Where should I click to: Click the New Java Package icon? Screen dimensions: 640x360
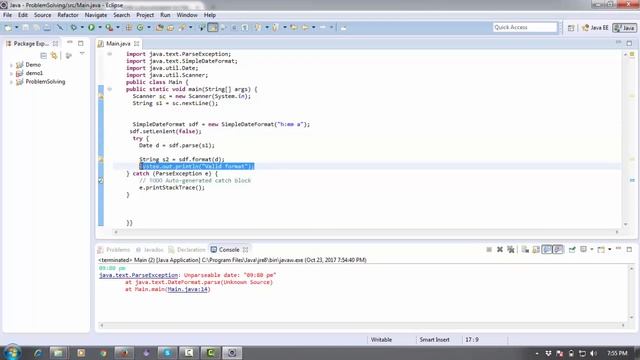[129, 28]
